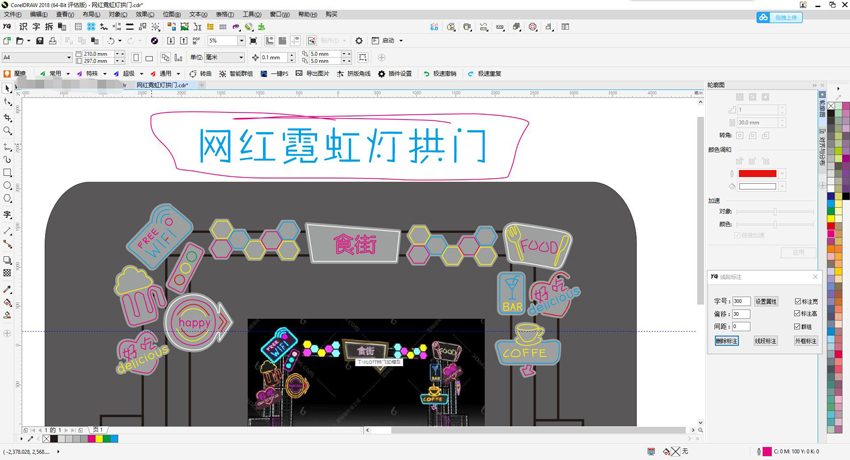Toggle the 标注宽 checkbox
The width and height of the screenshot is (850, 460).
[x=797, y=301]
